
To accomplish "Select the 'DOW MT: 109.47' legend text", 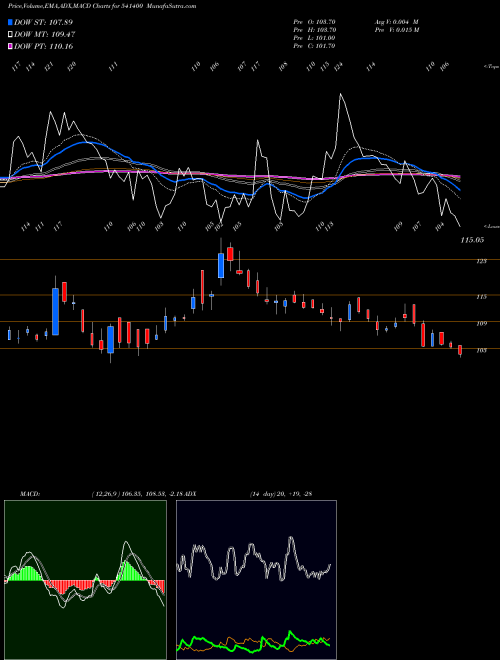I will coord(45,34).
